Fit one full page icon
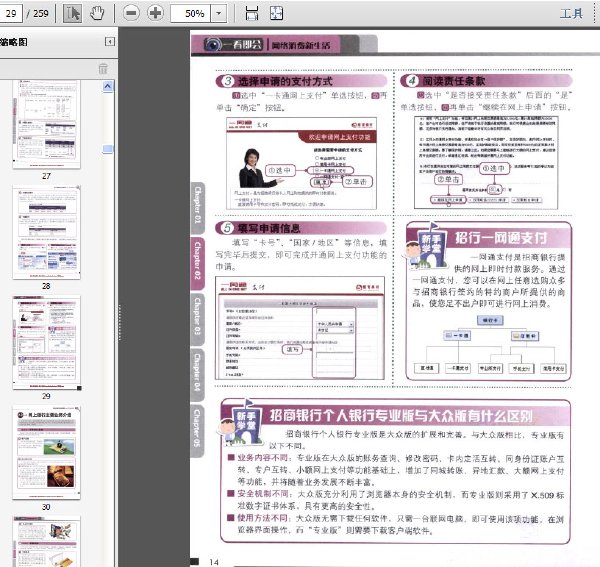Viewport: 600px width, 567px height. pos(277,13)
